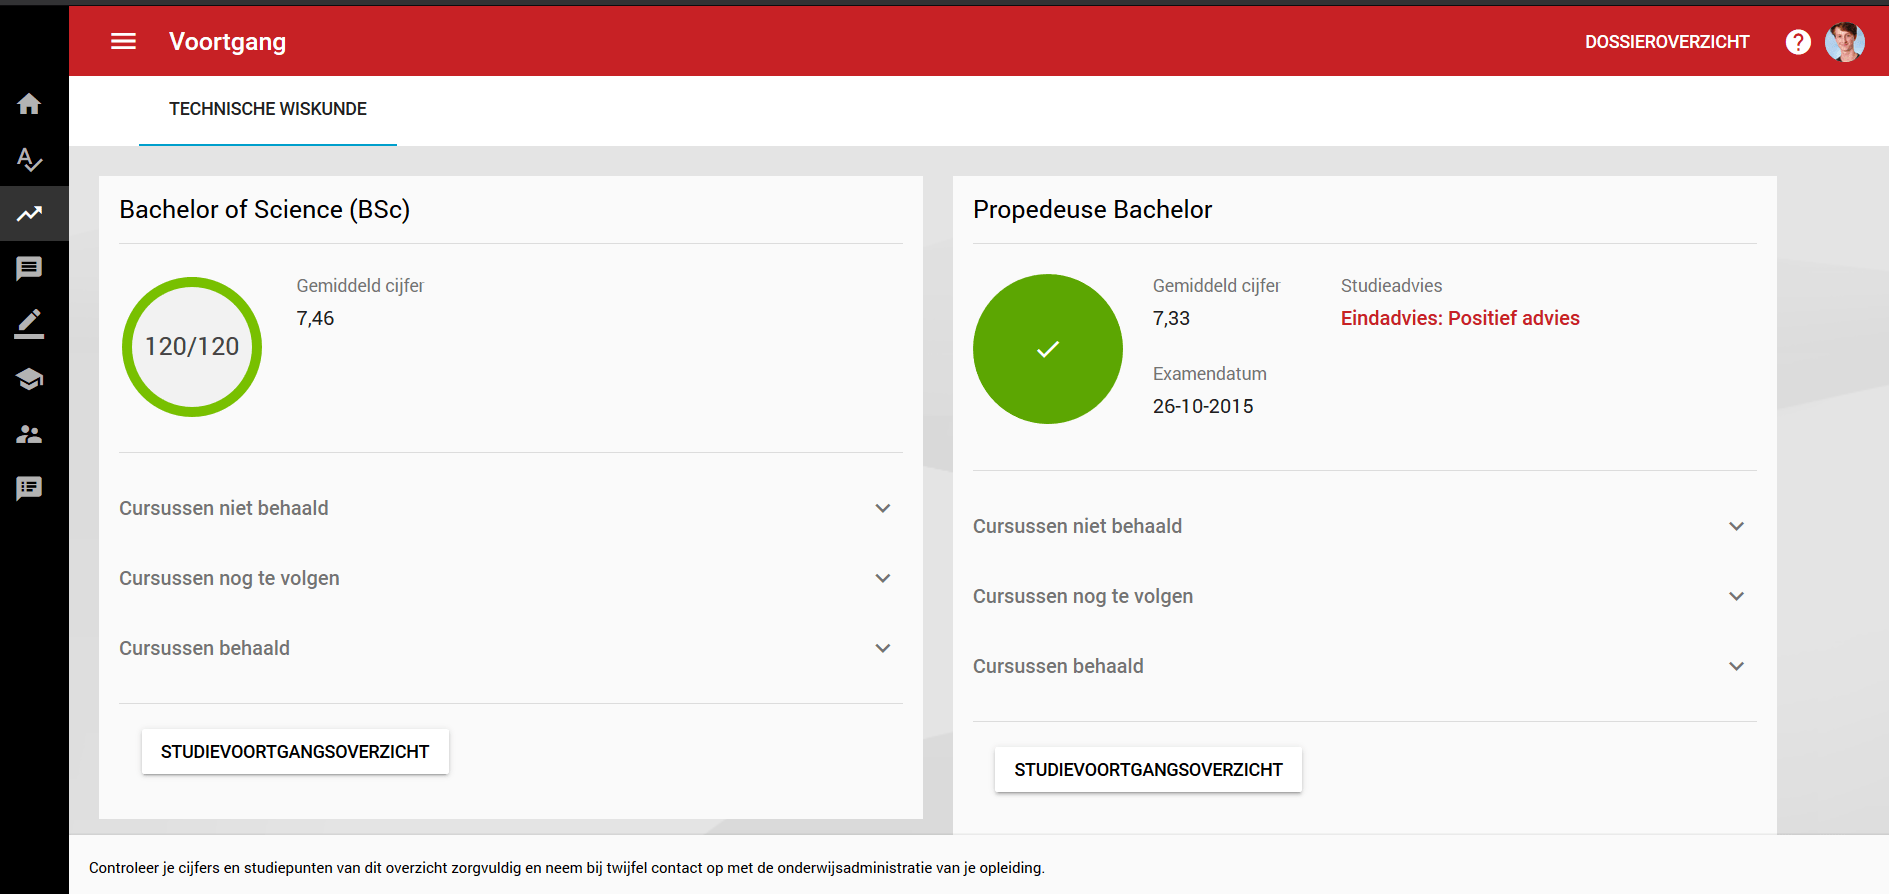Open the people group sidebar icon

click(29, 434)
